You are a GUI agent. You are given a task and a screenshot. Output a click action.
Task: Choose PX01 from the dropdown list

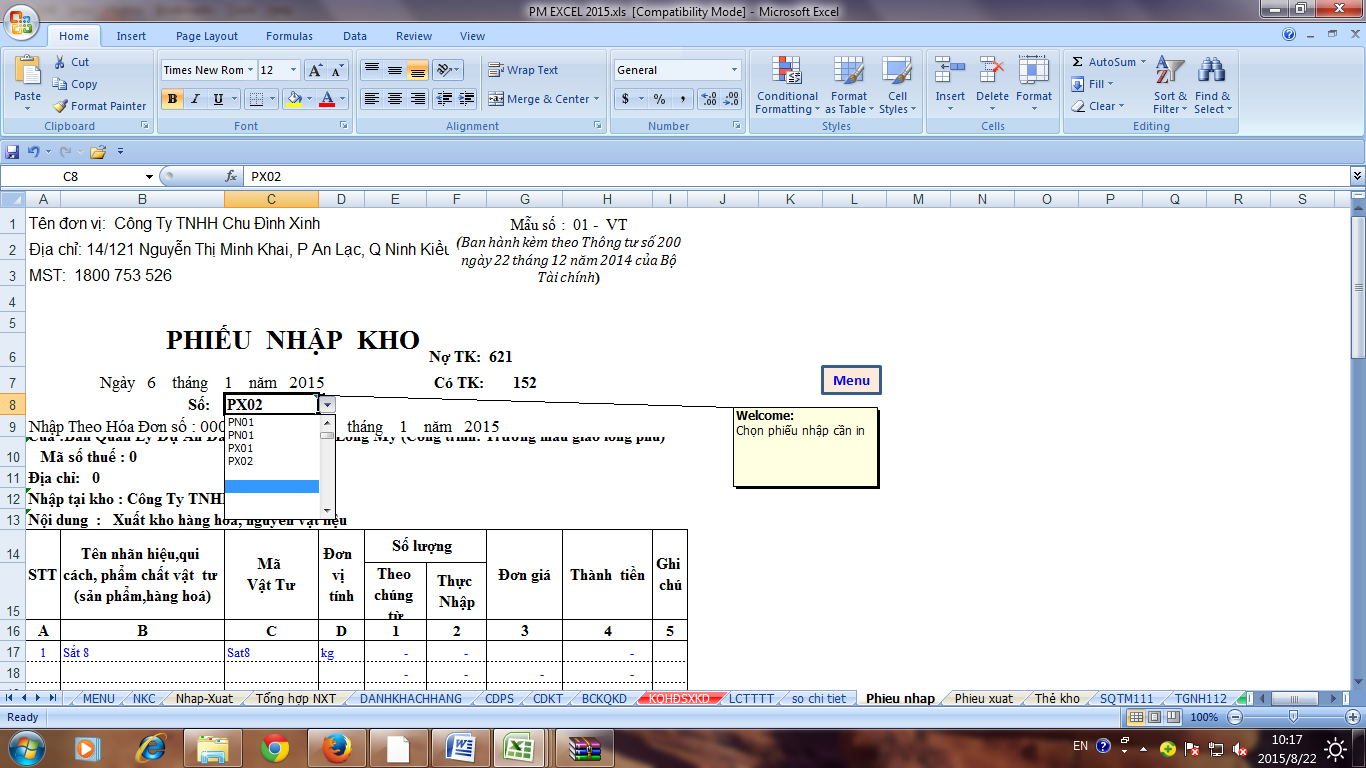point(241,448)
